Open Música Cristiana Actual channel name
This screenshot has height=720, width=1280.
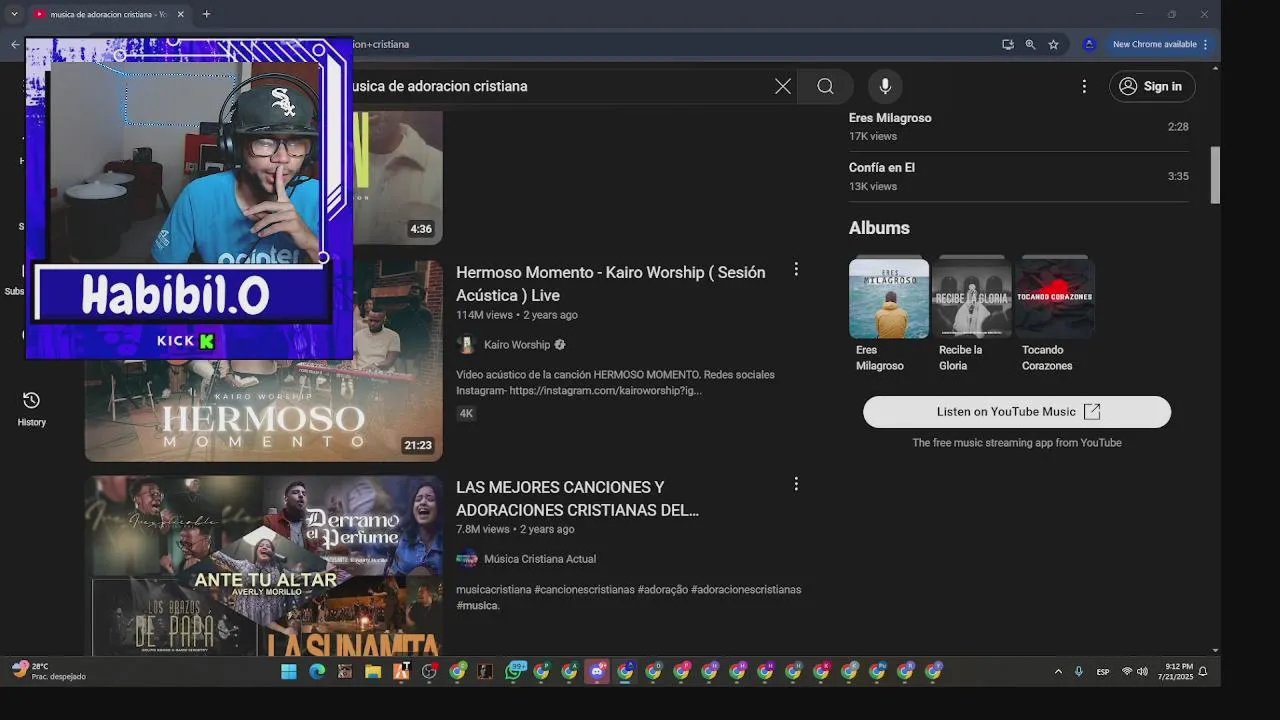pyautogui.click(x=540, y=559)
